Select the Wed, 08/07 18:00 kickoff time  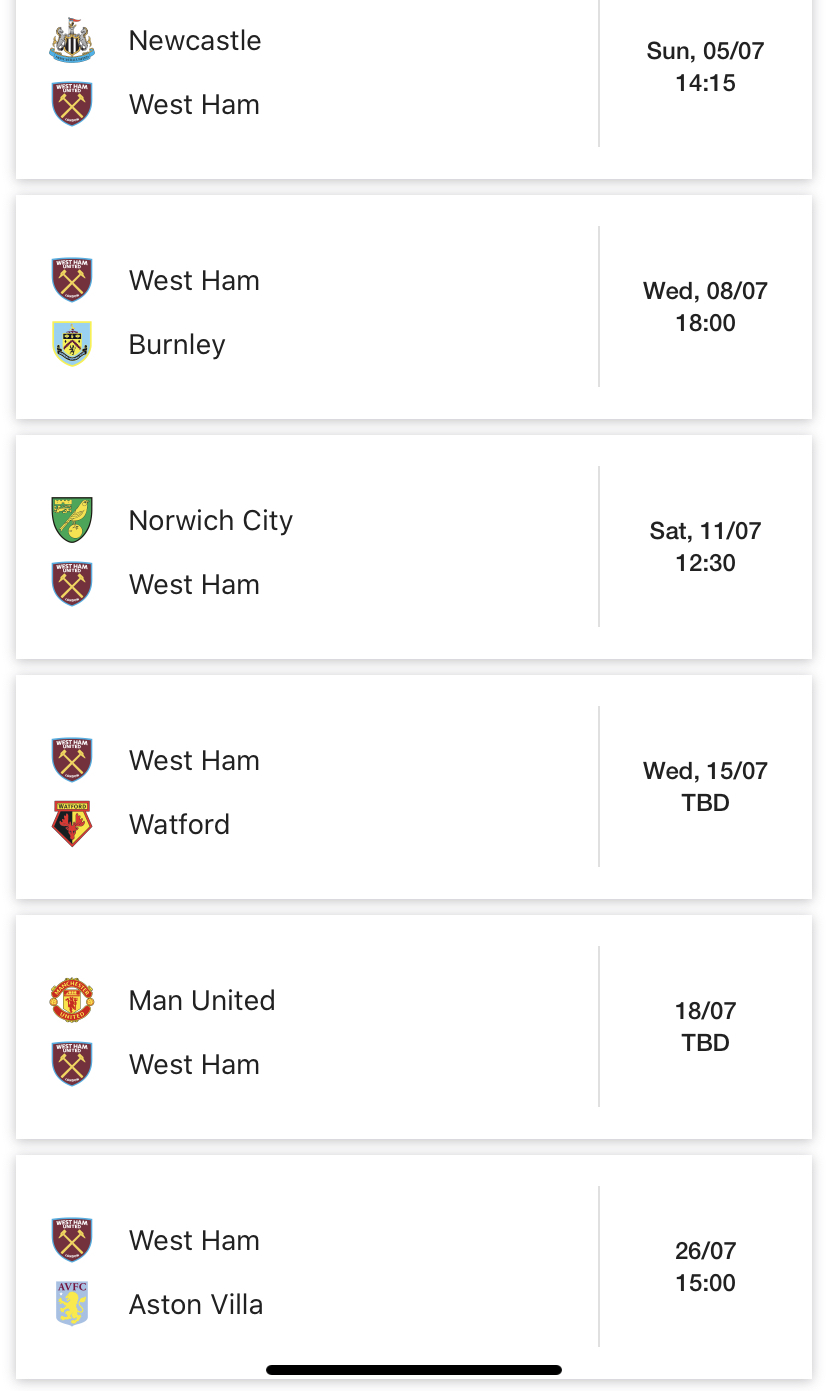(x=706, y=307)
